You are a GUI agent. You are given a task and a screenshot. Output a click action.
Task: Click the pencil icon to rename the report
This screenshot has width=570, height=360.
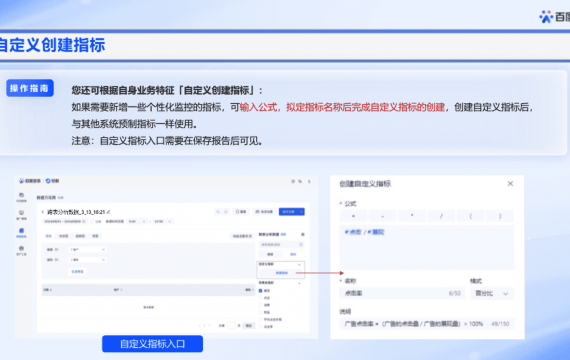click(108, 212)
